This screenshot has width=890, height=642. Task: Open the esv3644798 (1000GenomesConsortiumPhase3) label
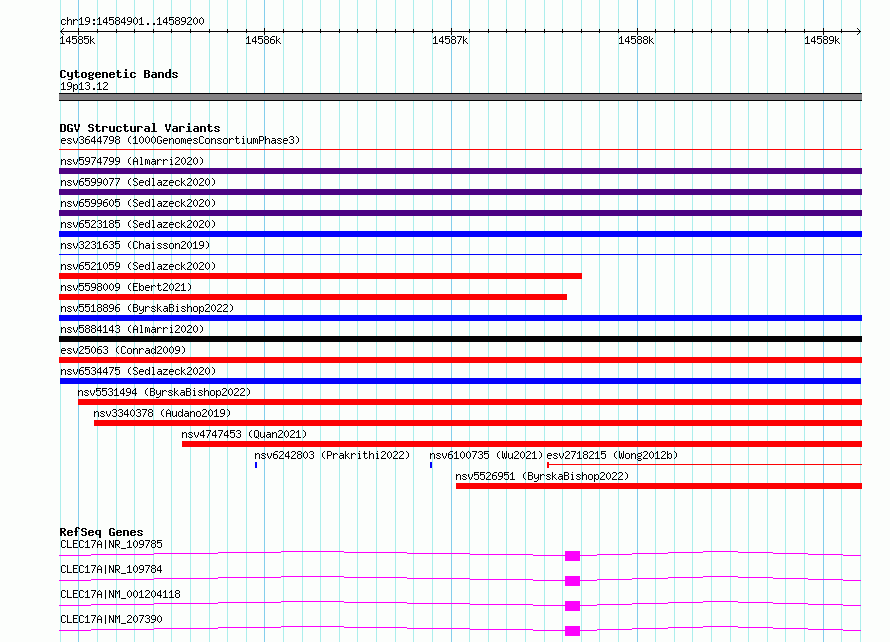(x=180, y=140)
